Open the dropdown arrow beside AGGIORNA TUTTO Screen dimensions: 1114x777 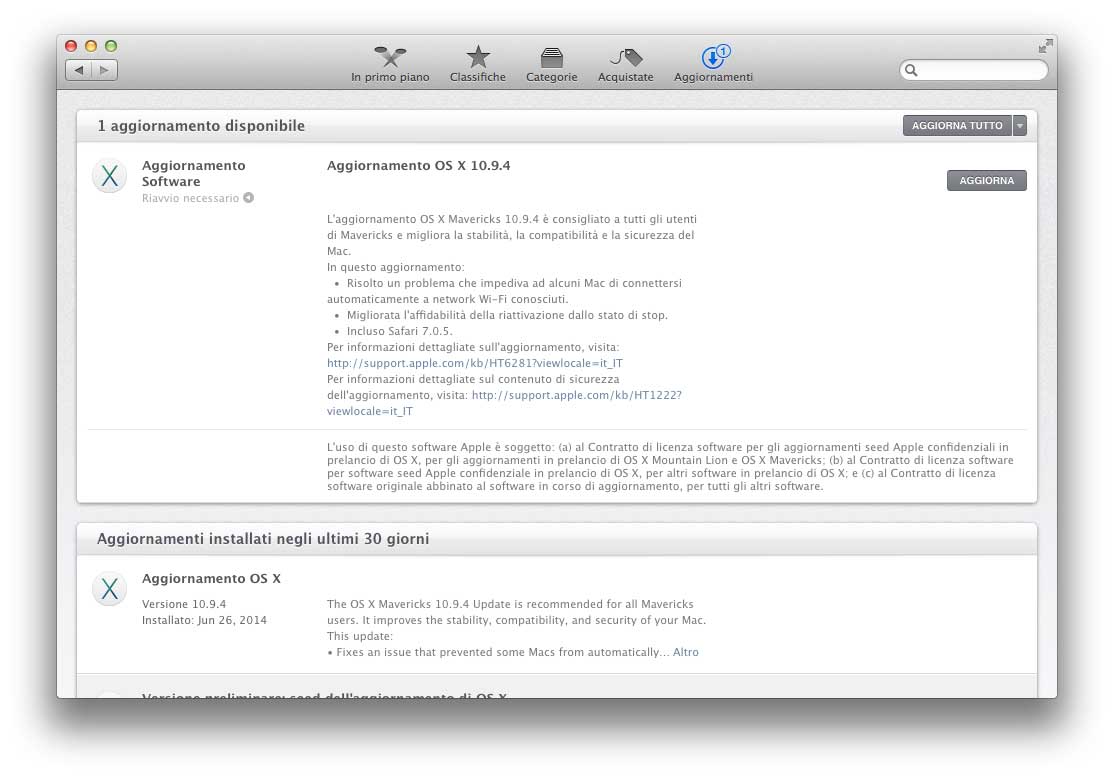[x=1020, y=126]
